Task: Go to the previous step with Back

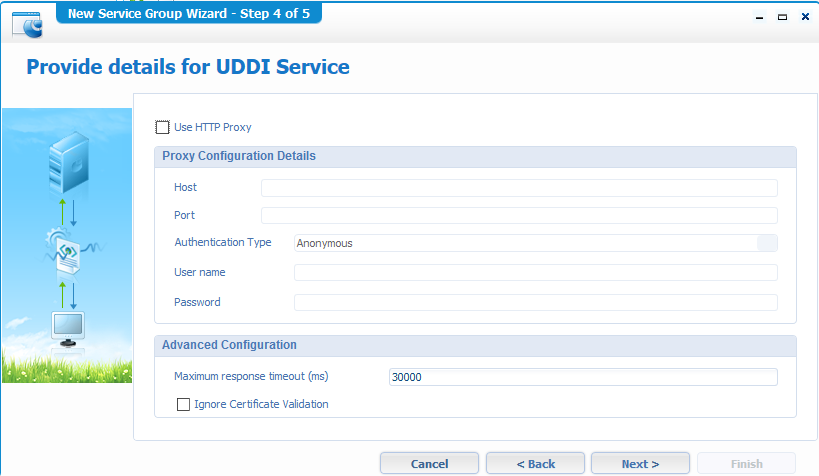Action: (535, 464)
